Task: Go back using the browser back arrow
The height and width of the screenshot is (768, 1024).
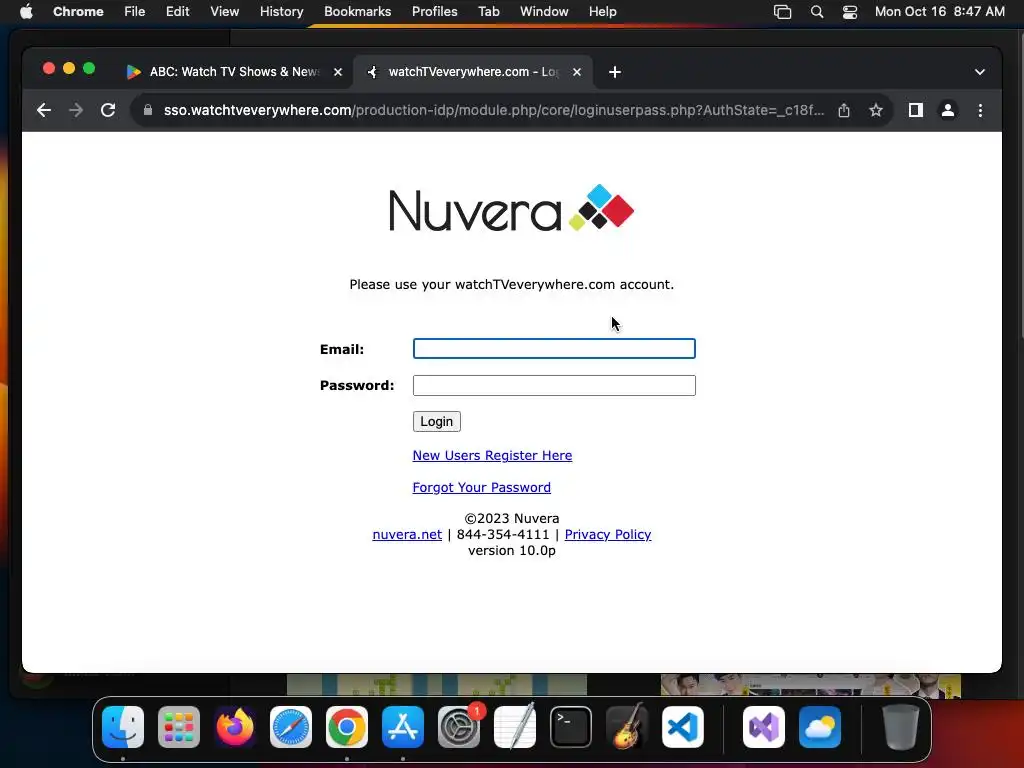Action: click(x=44, y=110)
